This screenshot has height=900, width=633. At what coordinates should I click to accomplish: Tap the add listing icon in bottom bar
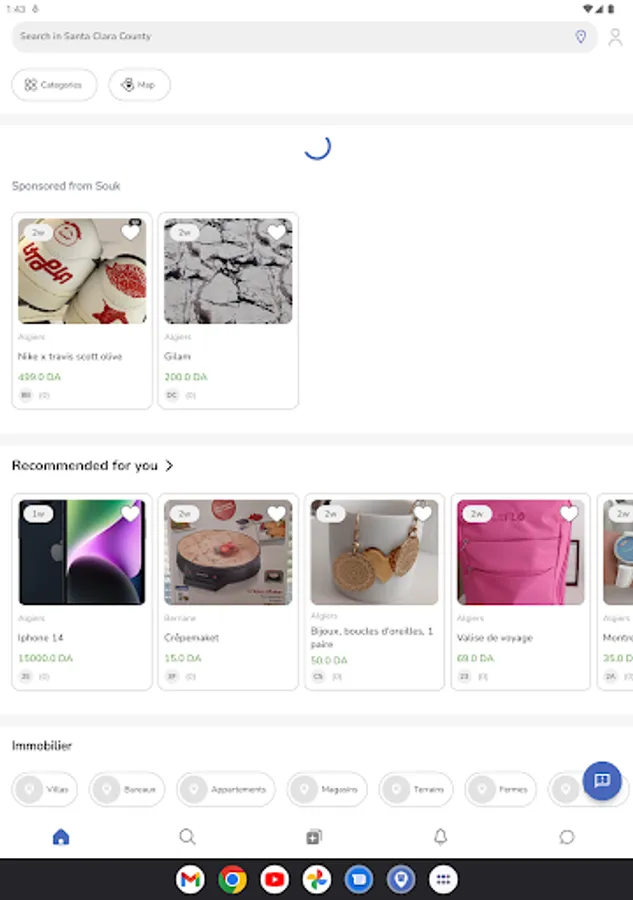(x=314, y=837)
